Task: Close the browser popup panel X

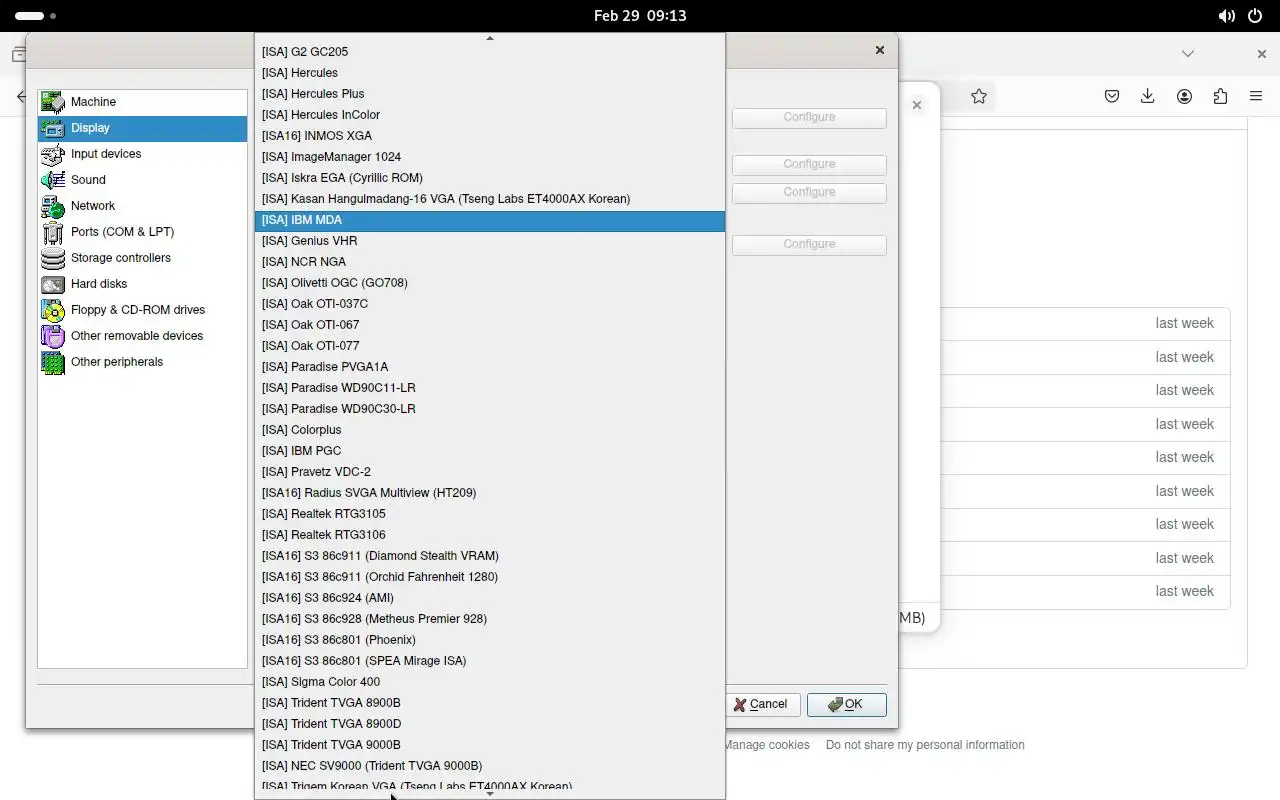Action: point(917,105)
